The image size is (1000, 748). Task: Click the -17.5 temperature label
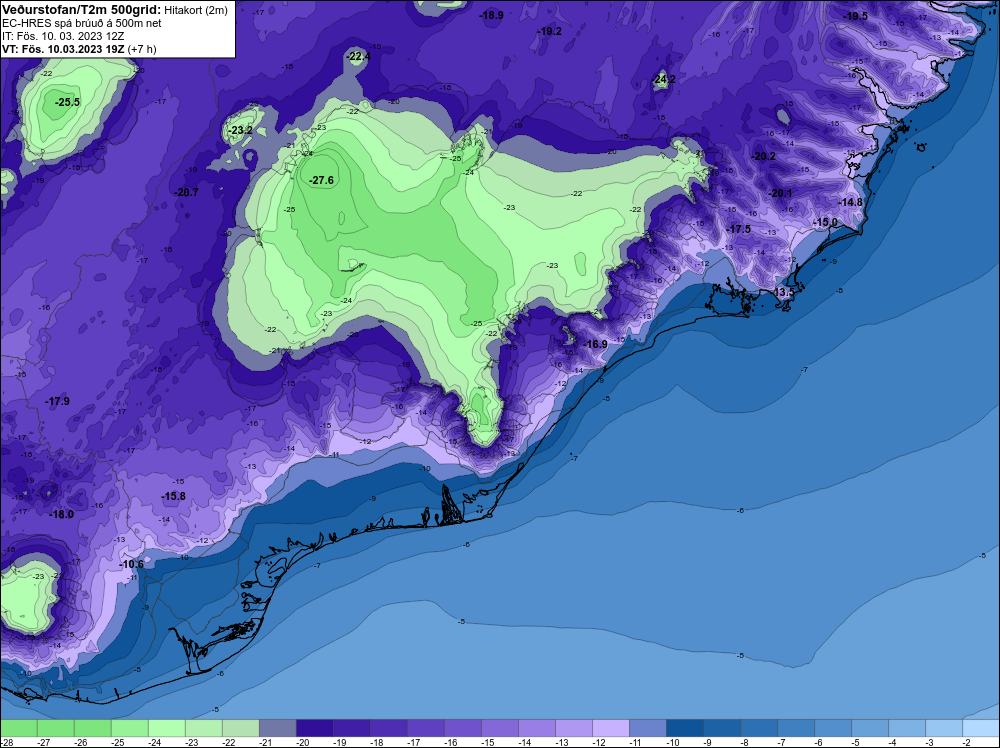point(739,230)
